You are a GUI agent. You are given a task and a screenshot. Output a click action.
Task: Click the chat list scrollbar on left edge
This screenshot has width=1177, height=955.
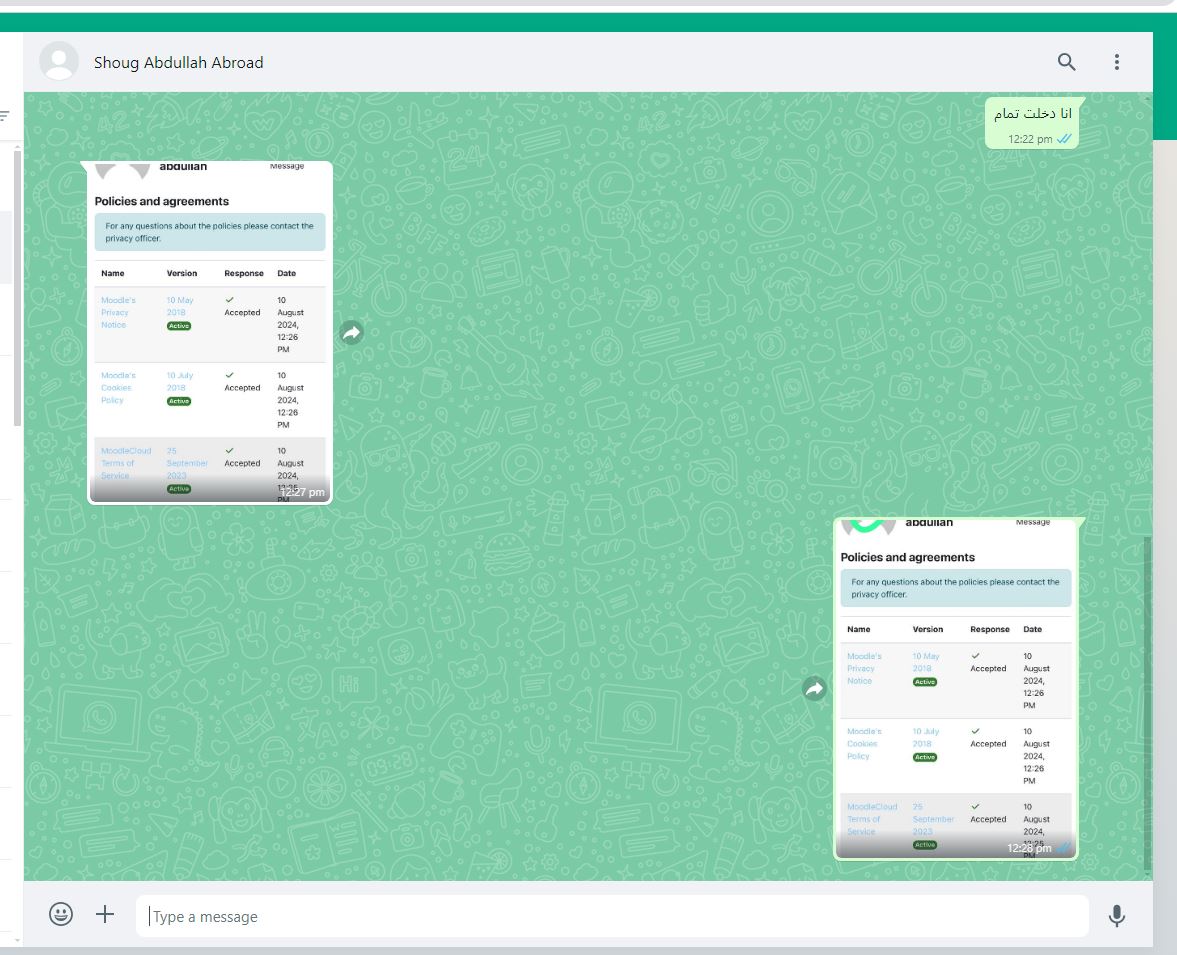point(17,289)
